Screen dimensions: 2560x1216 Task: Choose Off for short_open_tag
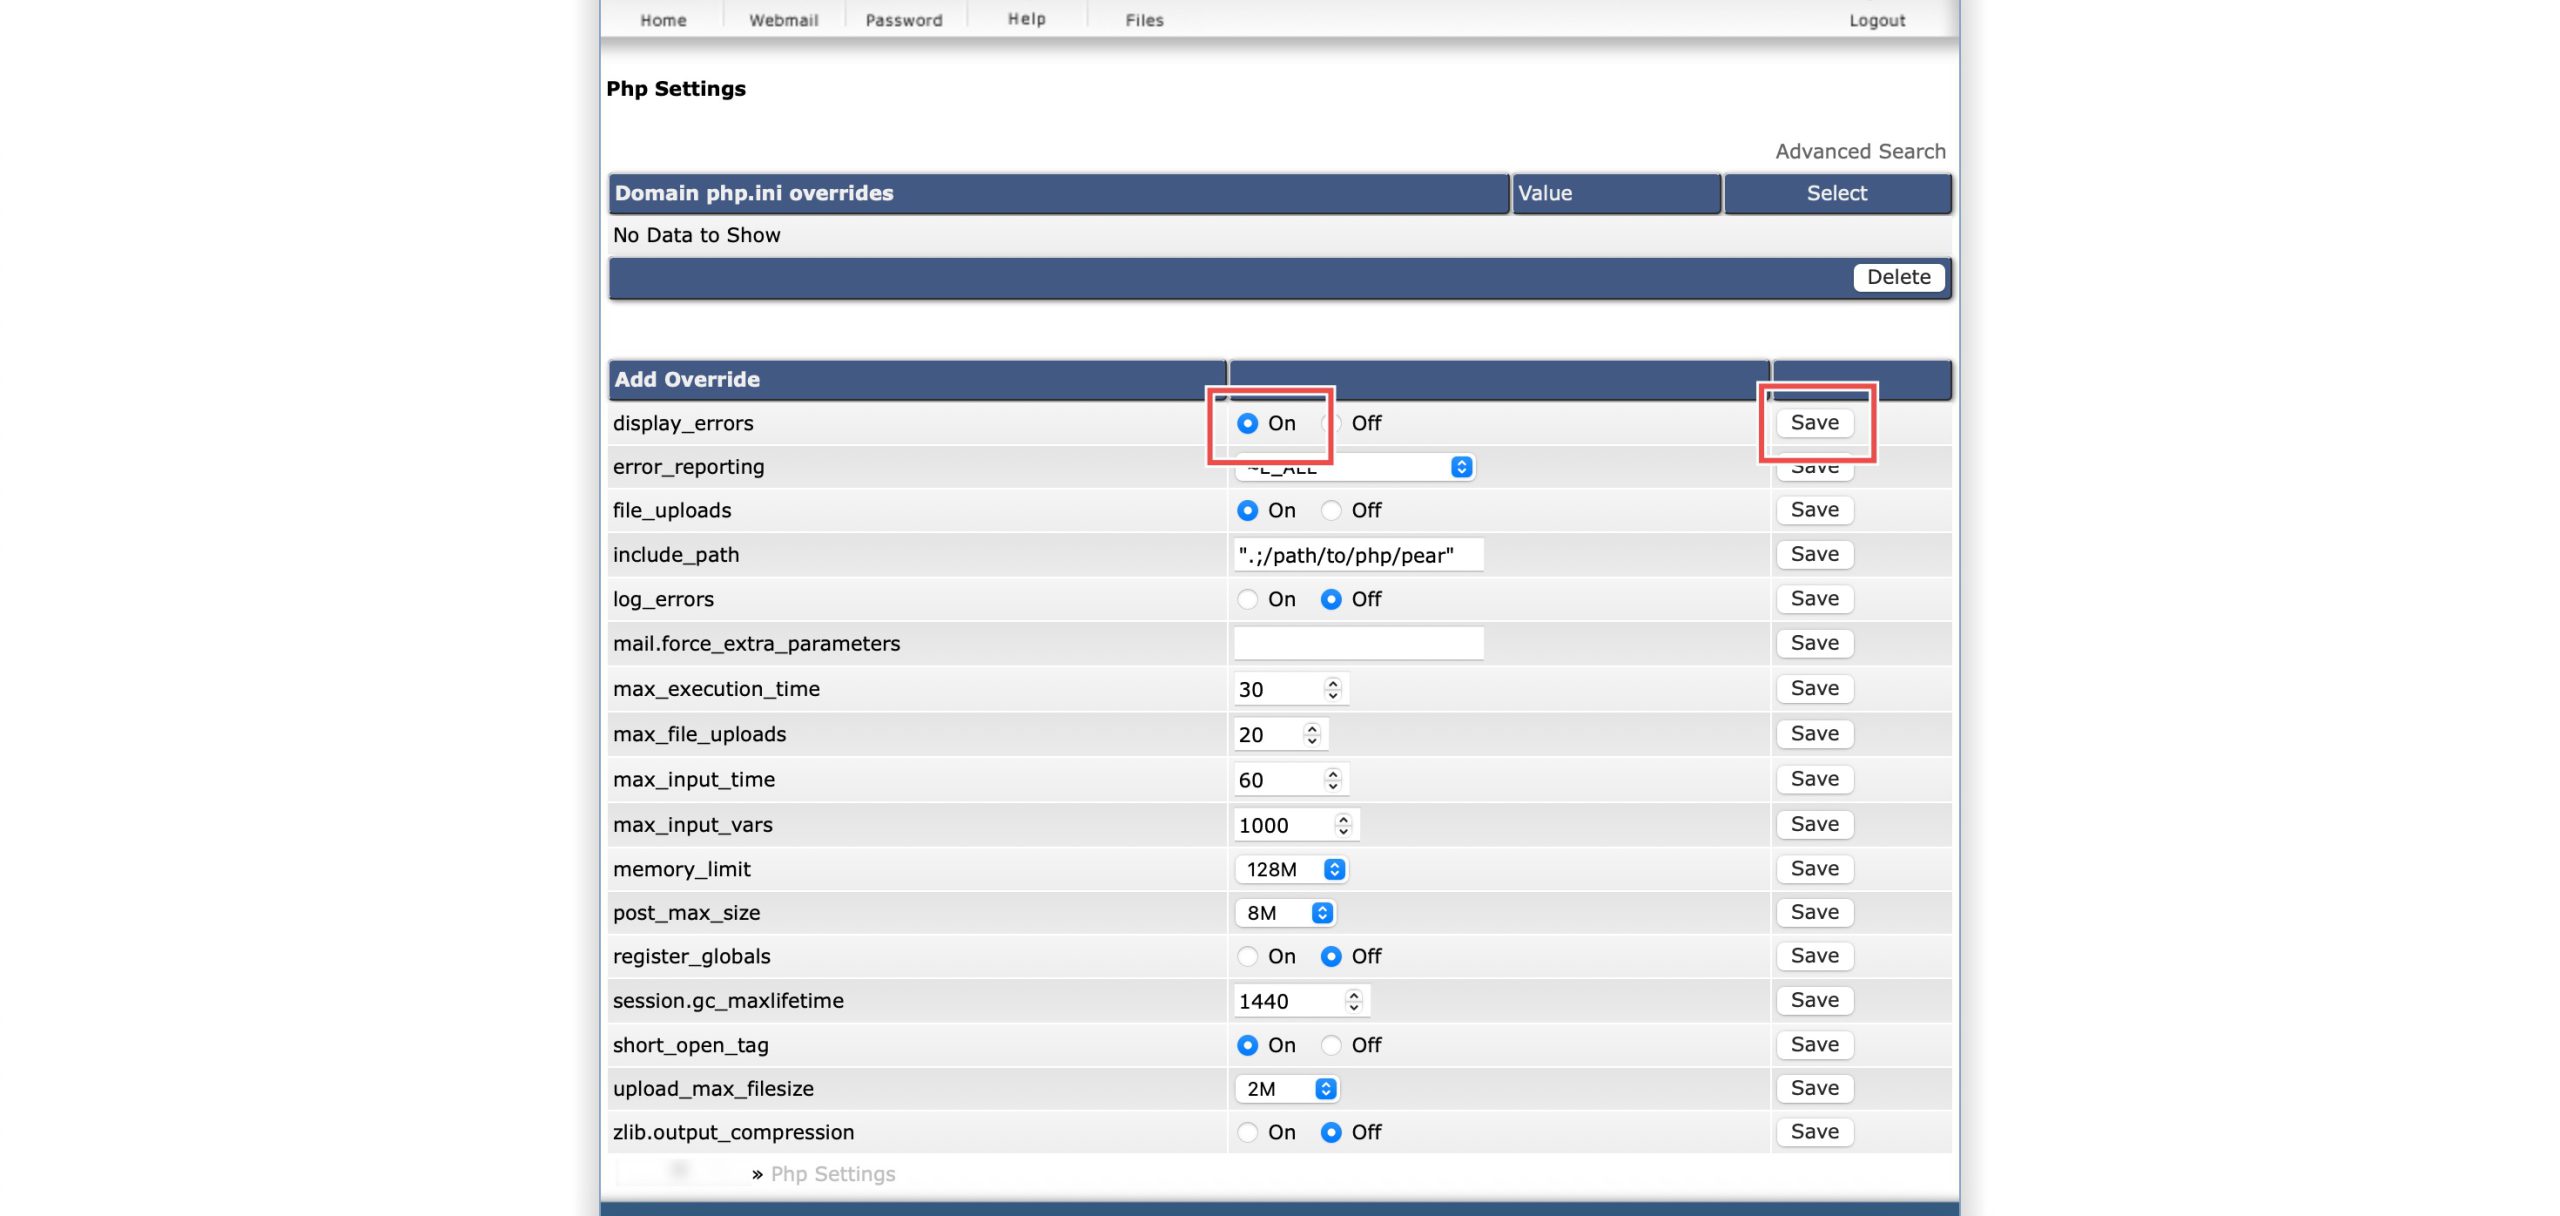(1331, 1045)
